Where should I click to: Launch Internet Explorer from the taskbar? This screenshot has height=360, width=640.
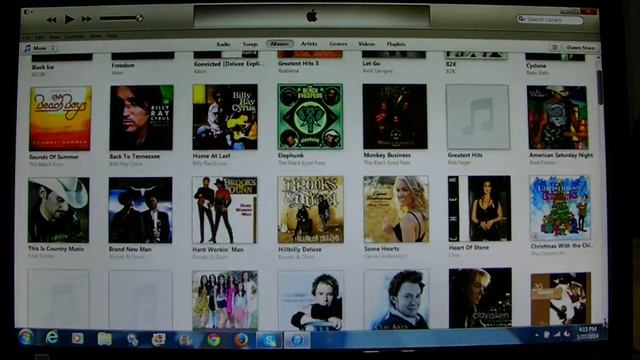point(52,338)
